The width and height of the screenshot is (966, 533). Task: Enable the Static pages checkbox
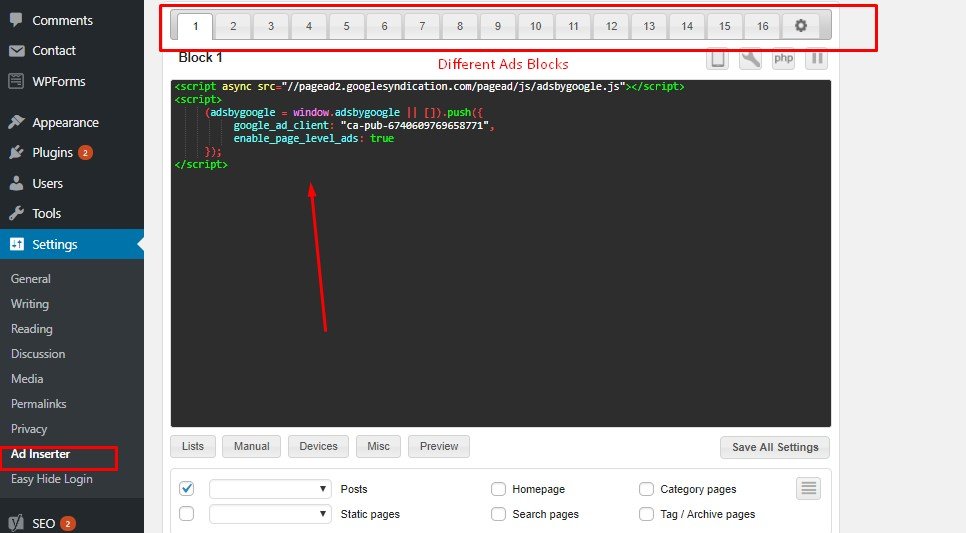187,513
